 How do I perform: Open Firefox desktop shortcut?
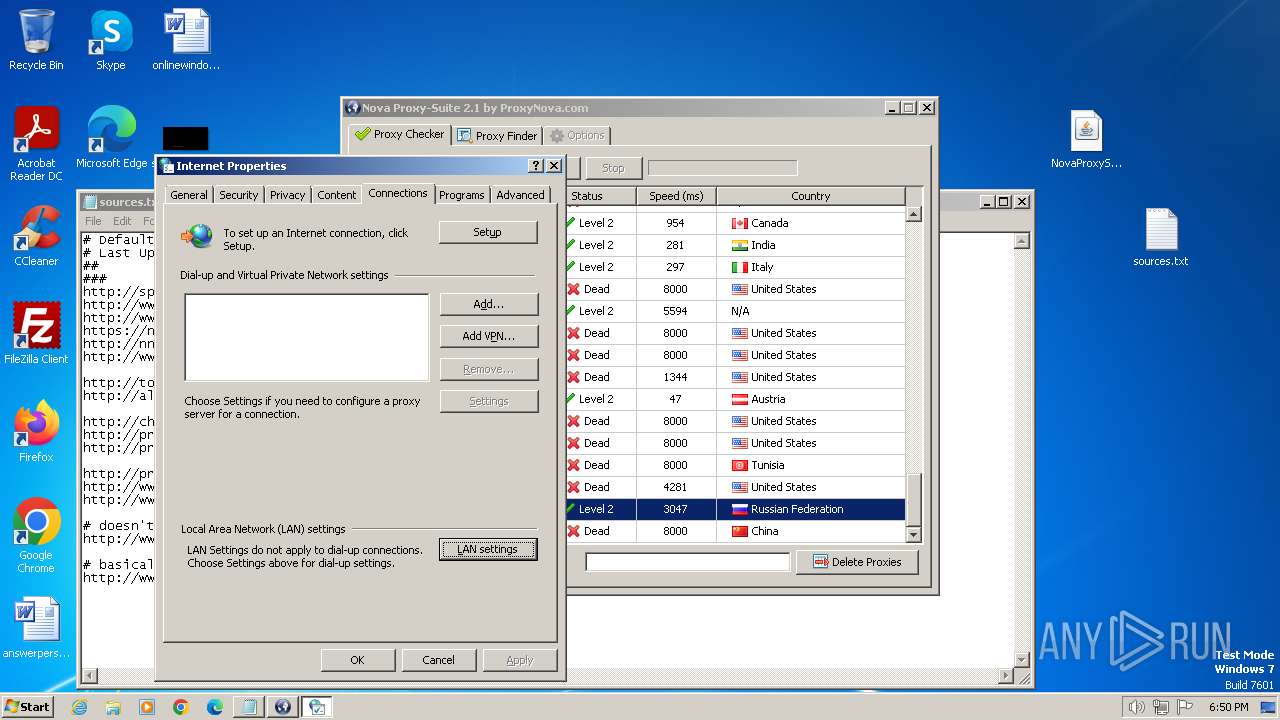36,432
